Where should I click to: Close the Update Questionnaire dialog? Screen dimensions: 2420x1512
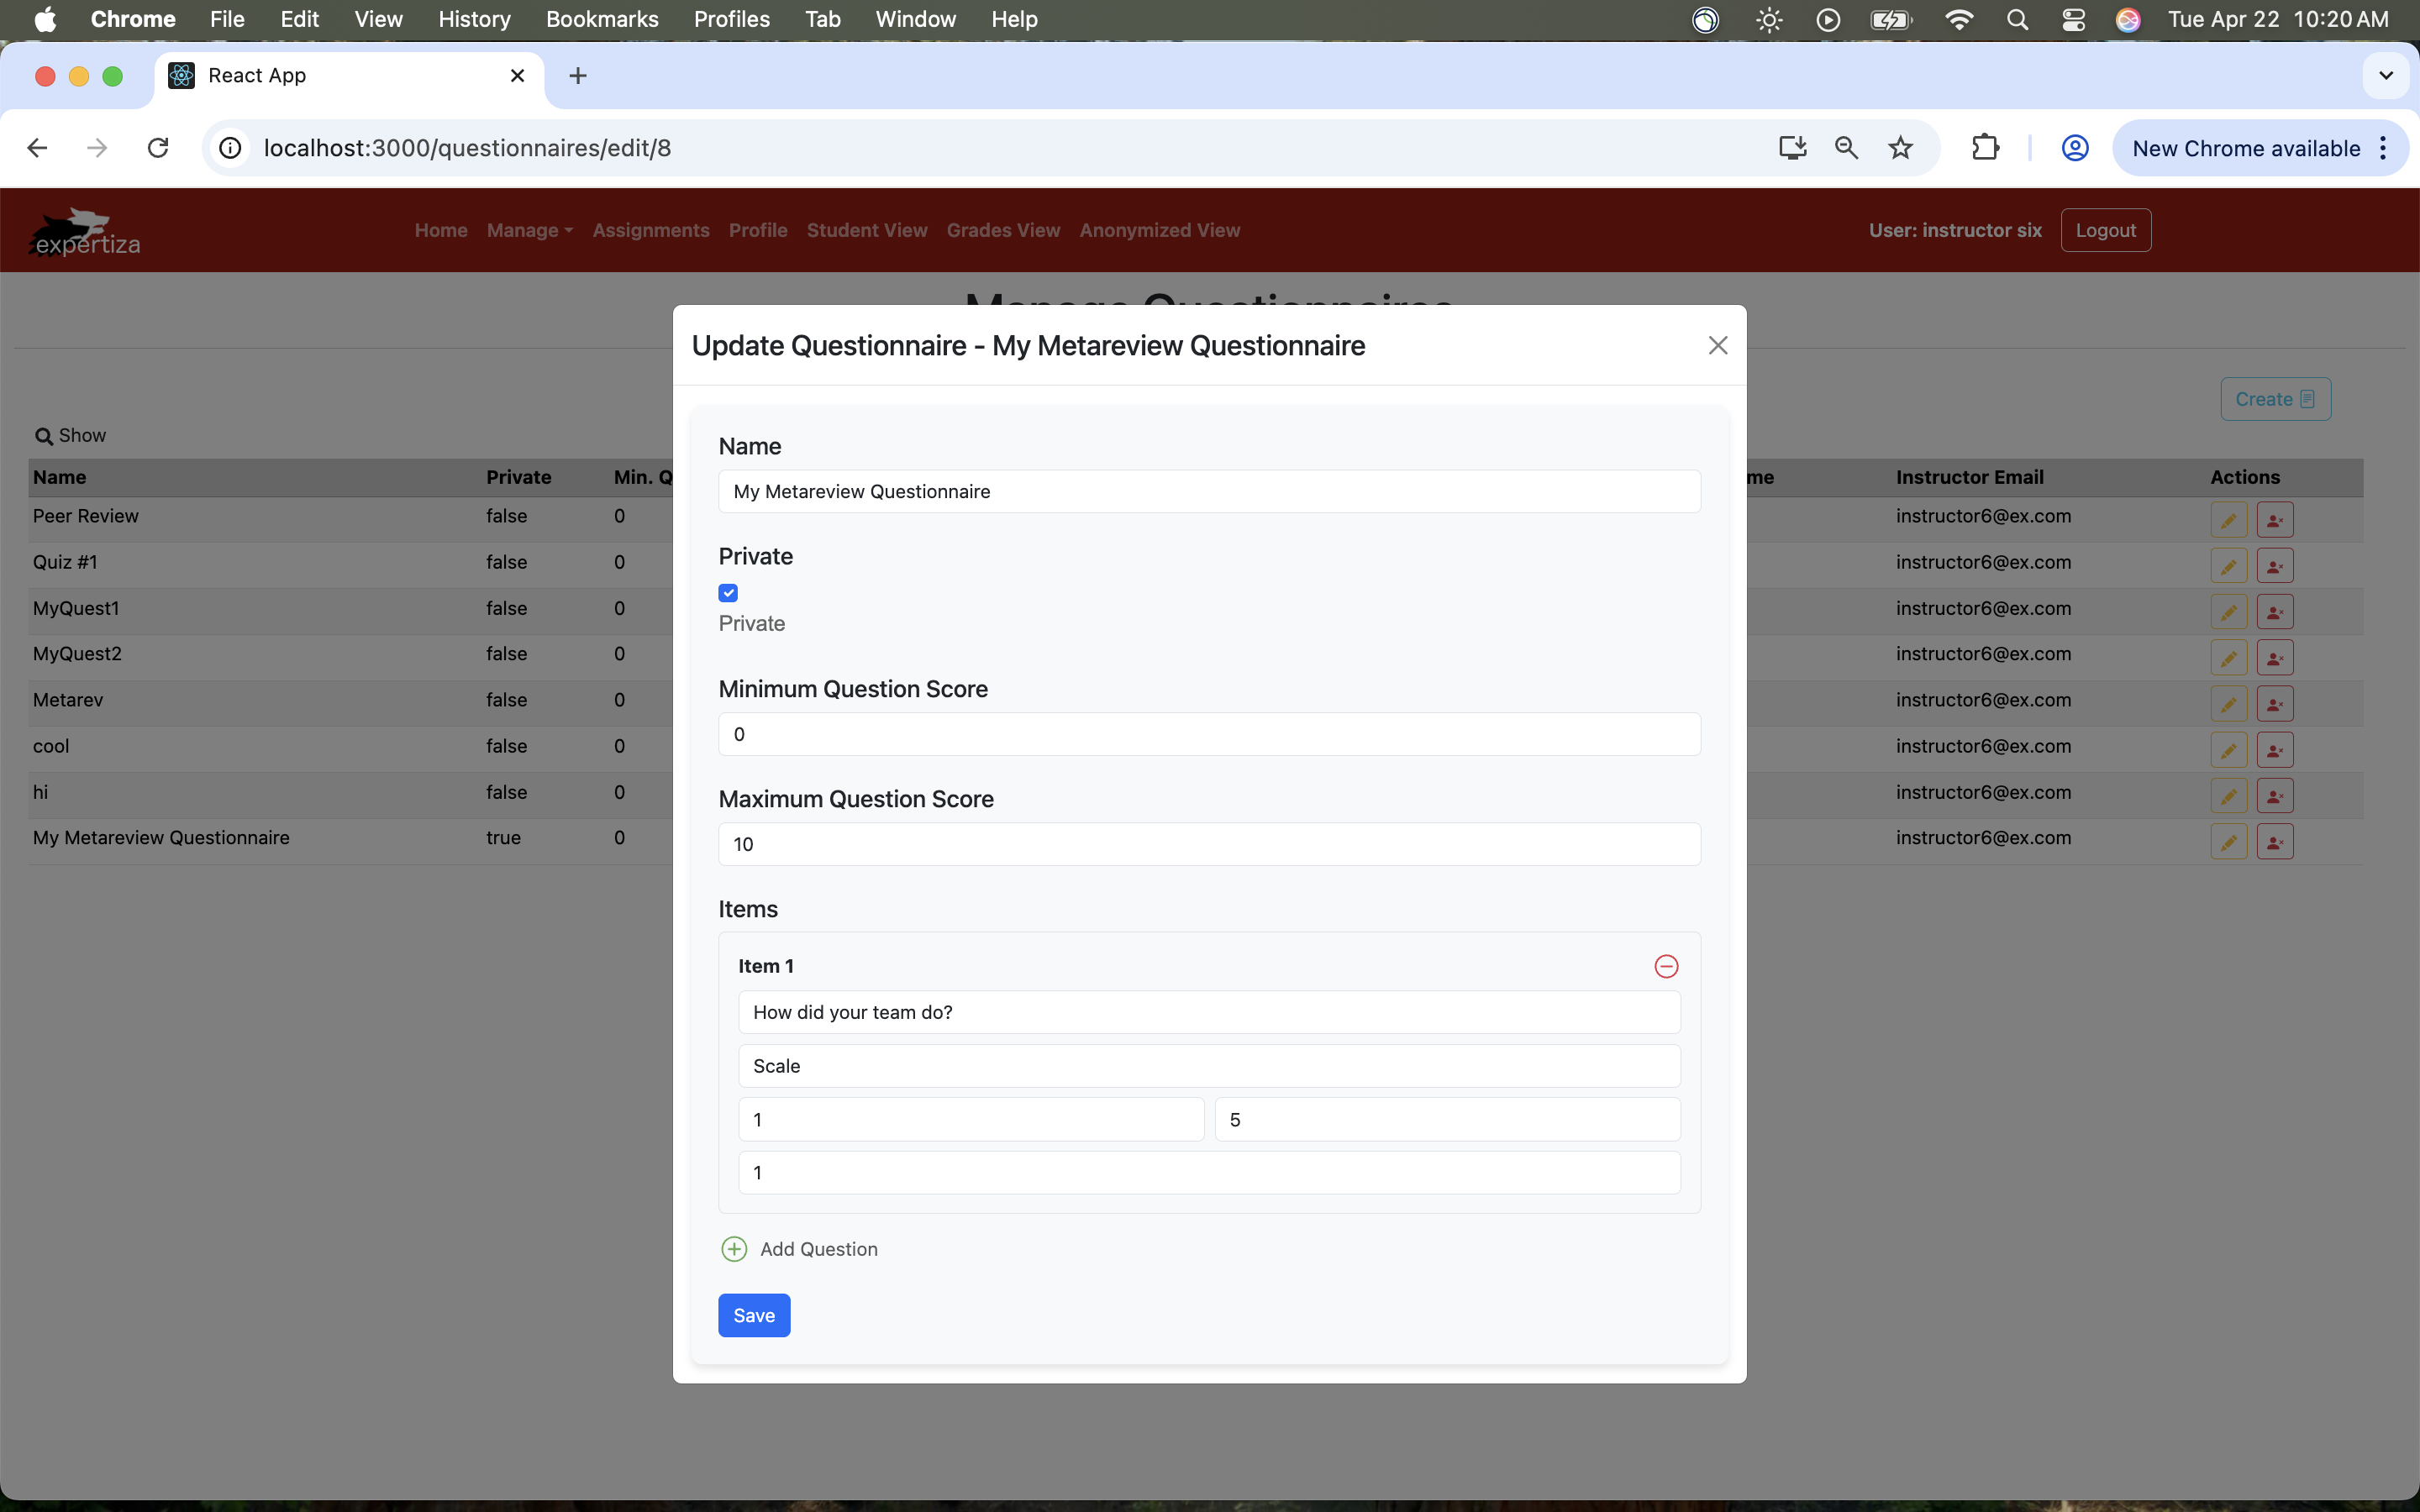(1717, 345)
